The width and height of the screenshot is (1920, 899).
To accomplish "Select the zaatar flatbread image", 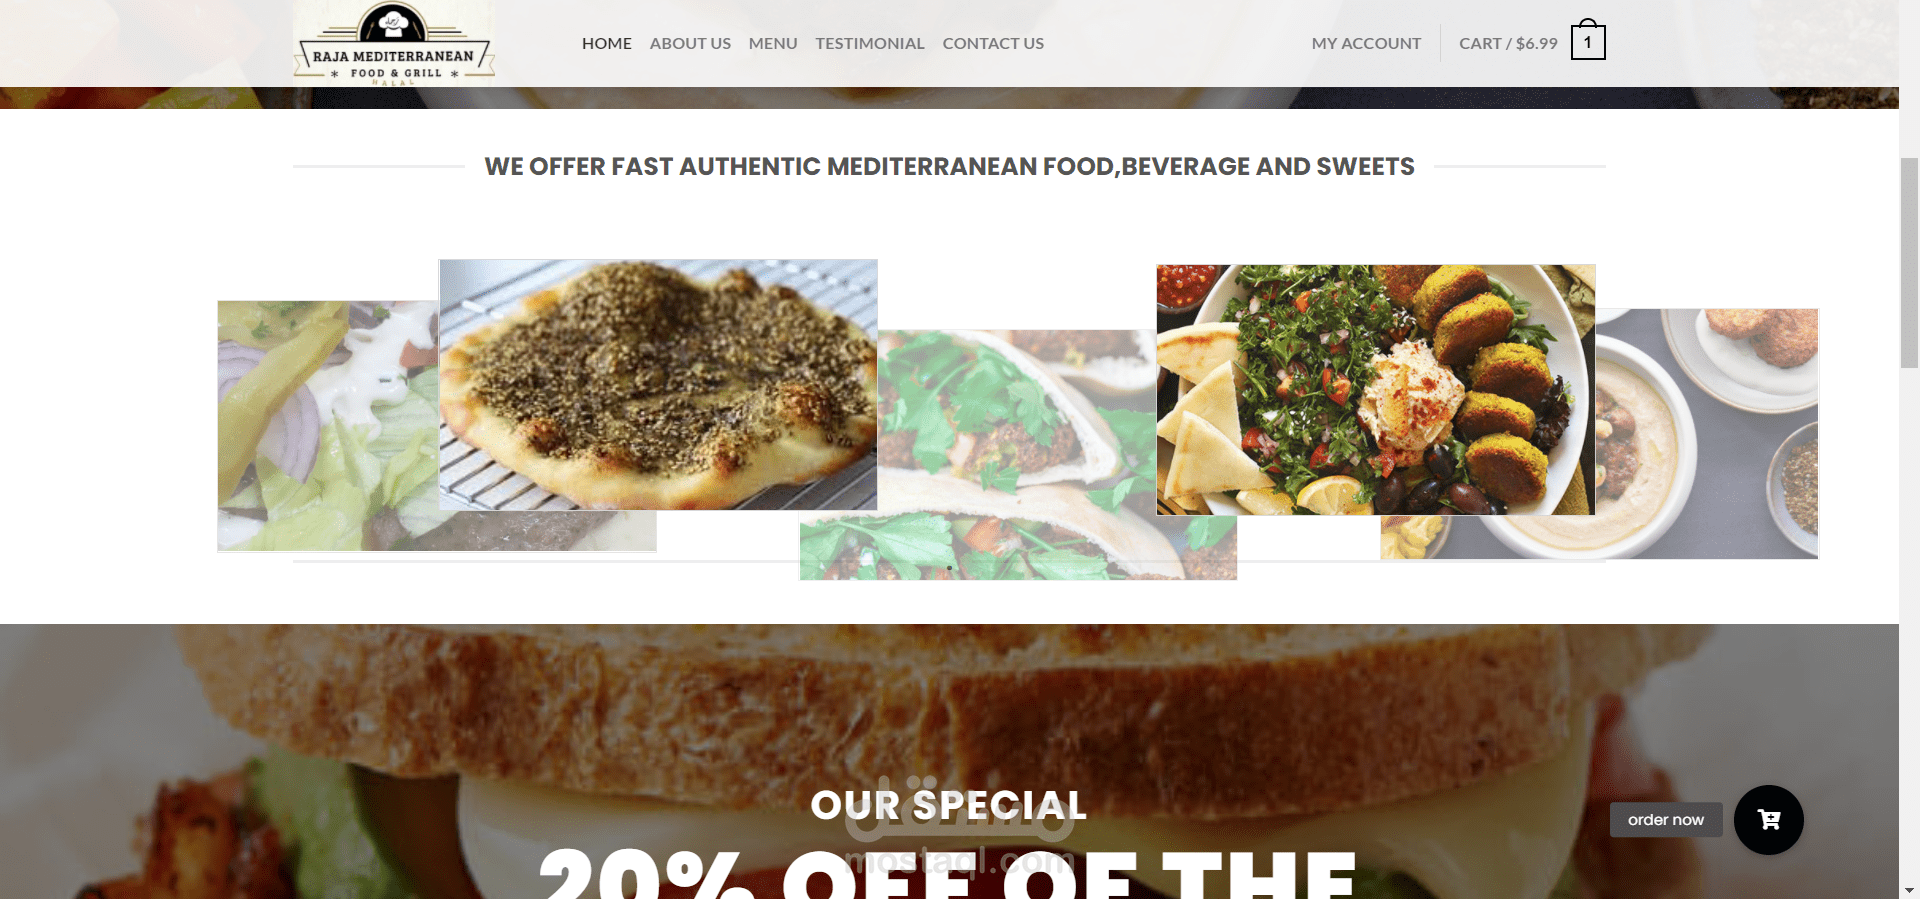I will (x=658, y=385).
